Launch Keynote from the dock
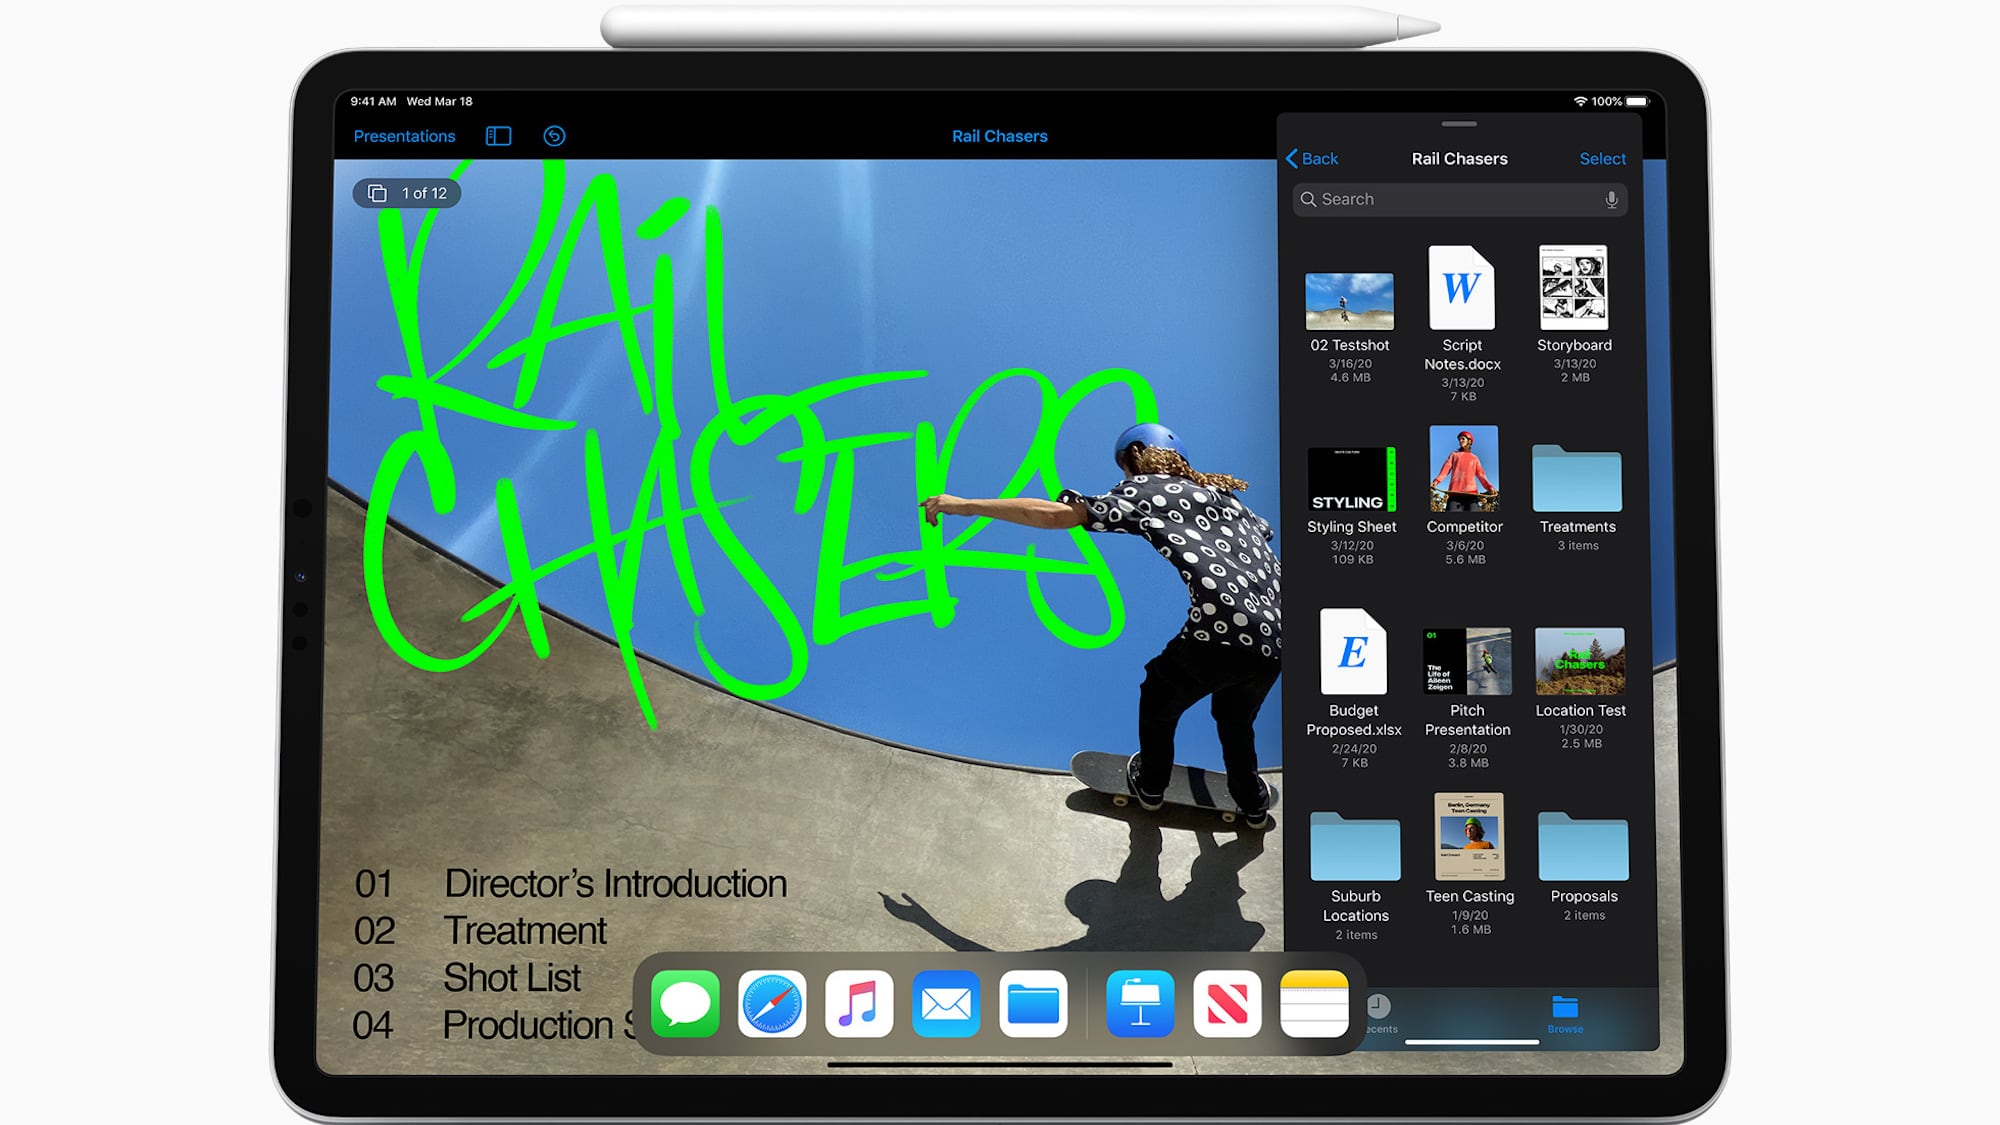2000x1125 pixels. click(x=1140, y=1003)
